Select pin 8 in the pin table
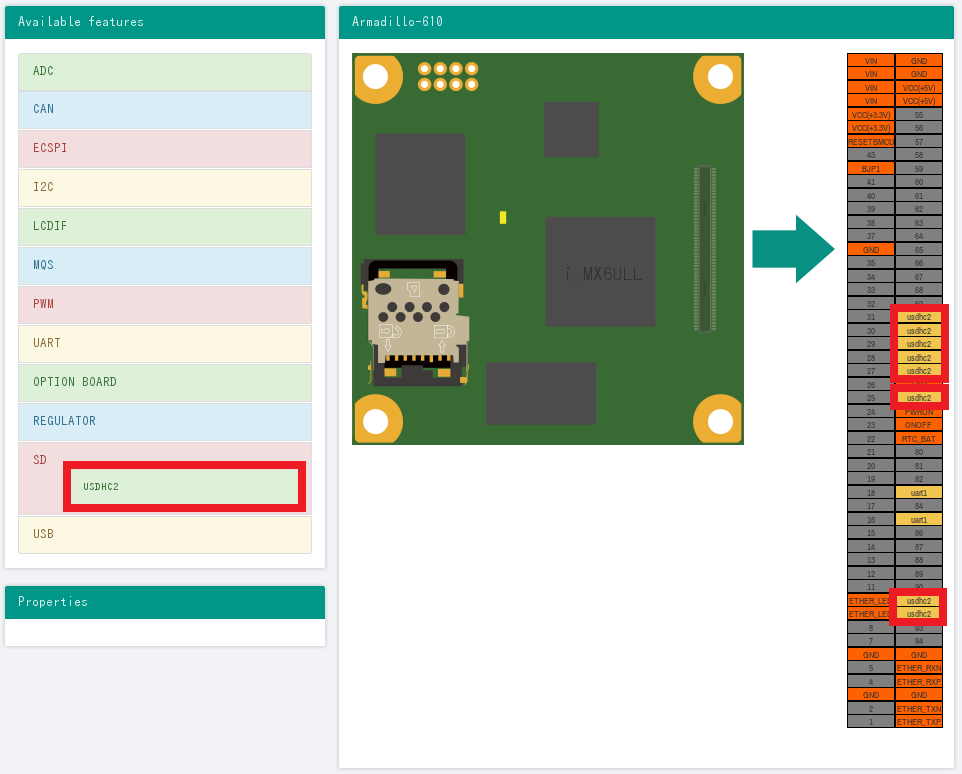This screenshot has width=962, height=774. tap(871, 627)
